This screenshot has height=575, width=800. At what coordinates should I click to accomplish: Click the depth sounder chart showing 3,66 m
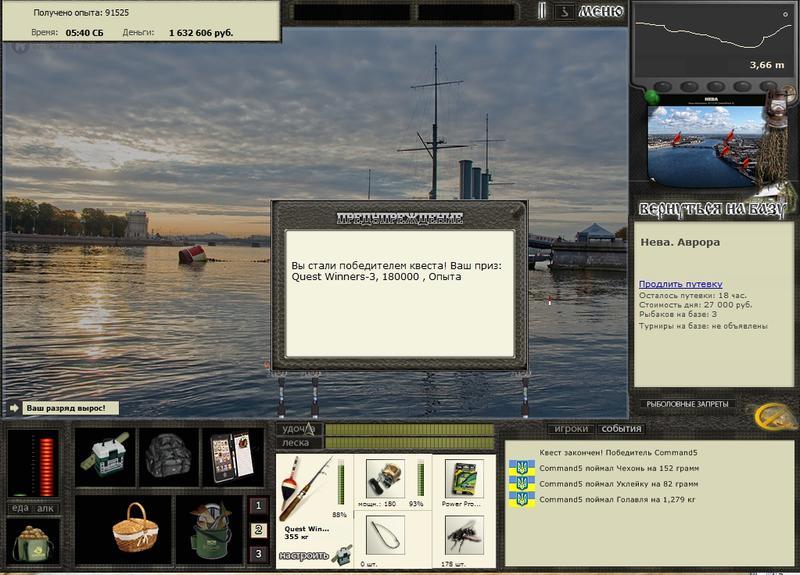(x=712, y=41)
